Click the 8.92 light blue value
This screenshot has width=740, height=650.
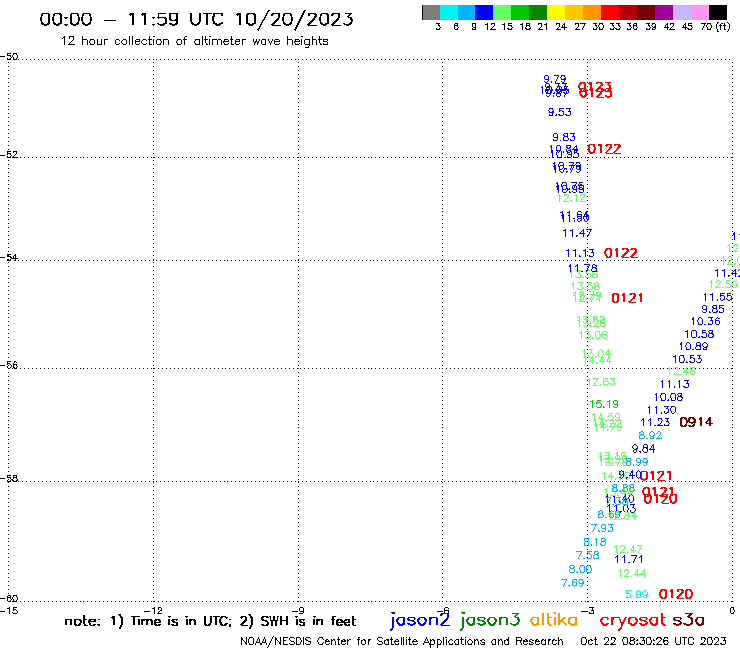(650, 435)
